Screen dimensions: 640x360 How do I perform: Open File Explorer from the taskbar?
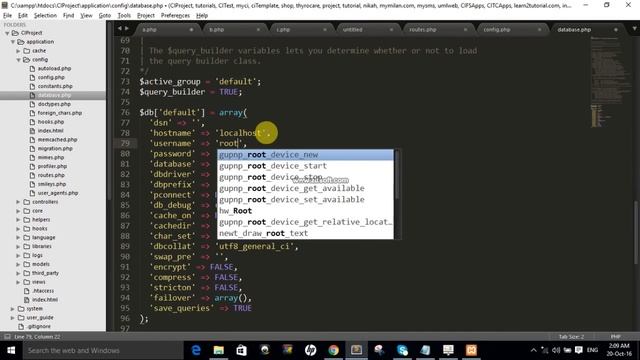pos(219,350)
